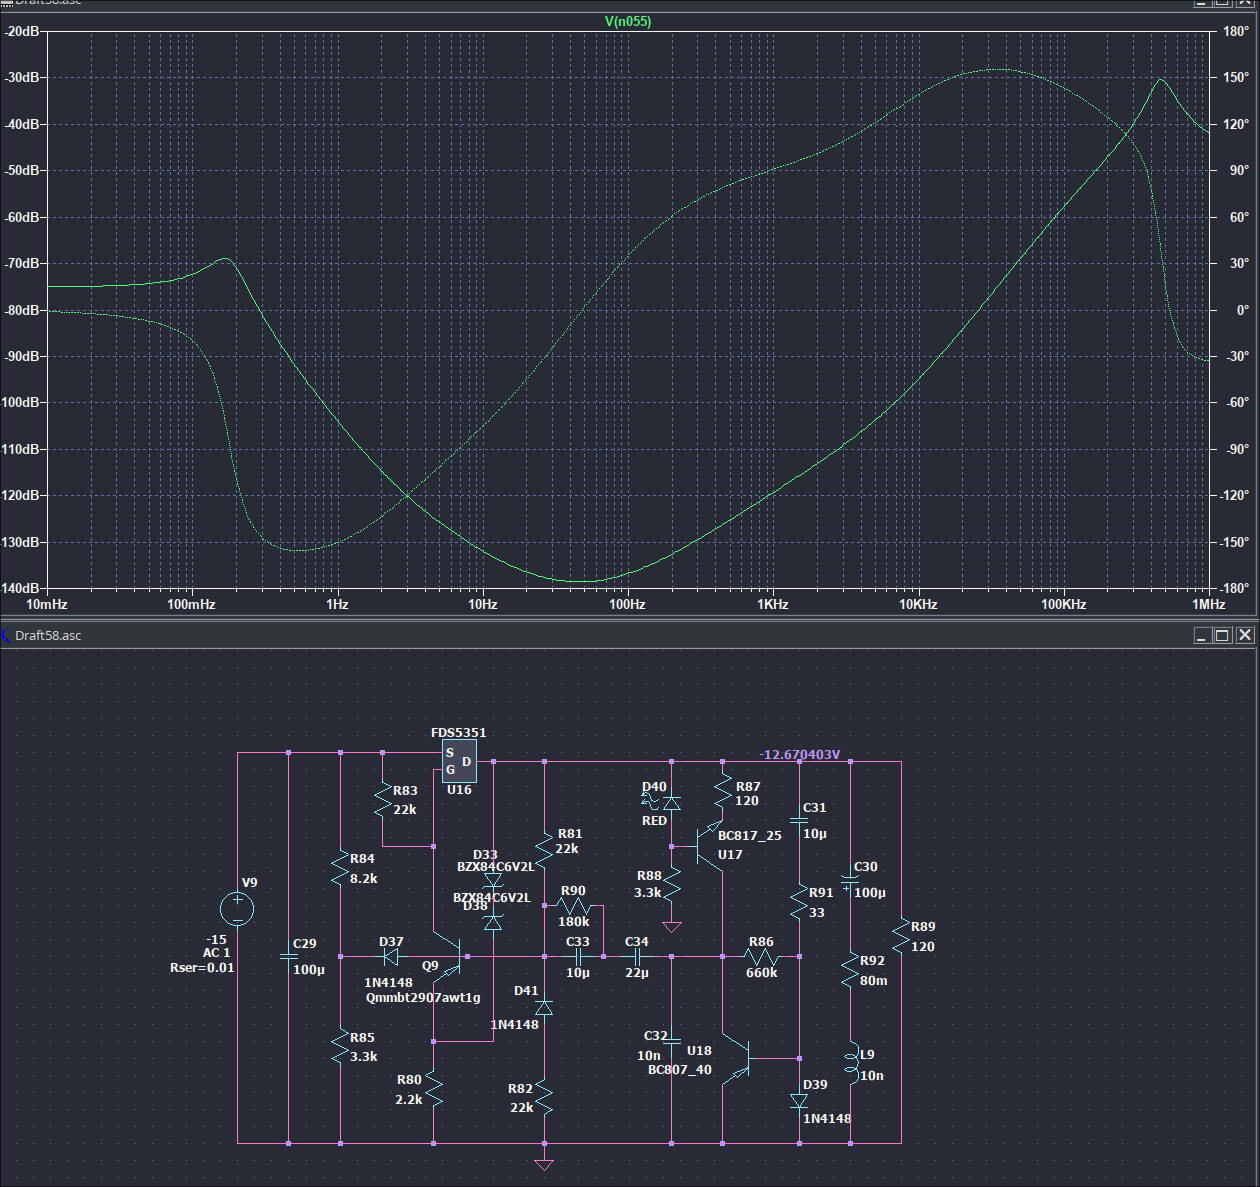Click the BC817_25 model label
The width and height of the screenshot is (1260, 1187).
point(750,835)
